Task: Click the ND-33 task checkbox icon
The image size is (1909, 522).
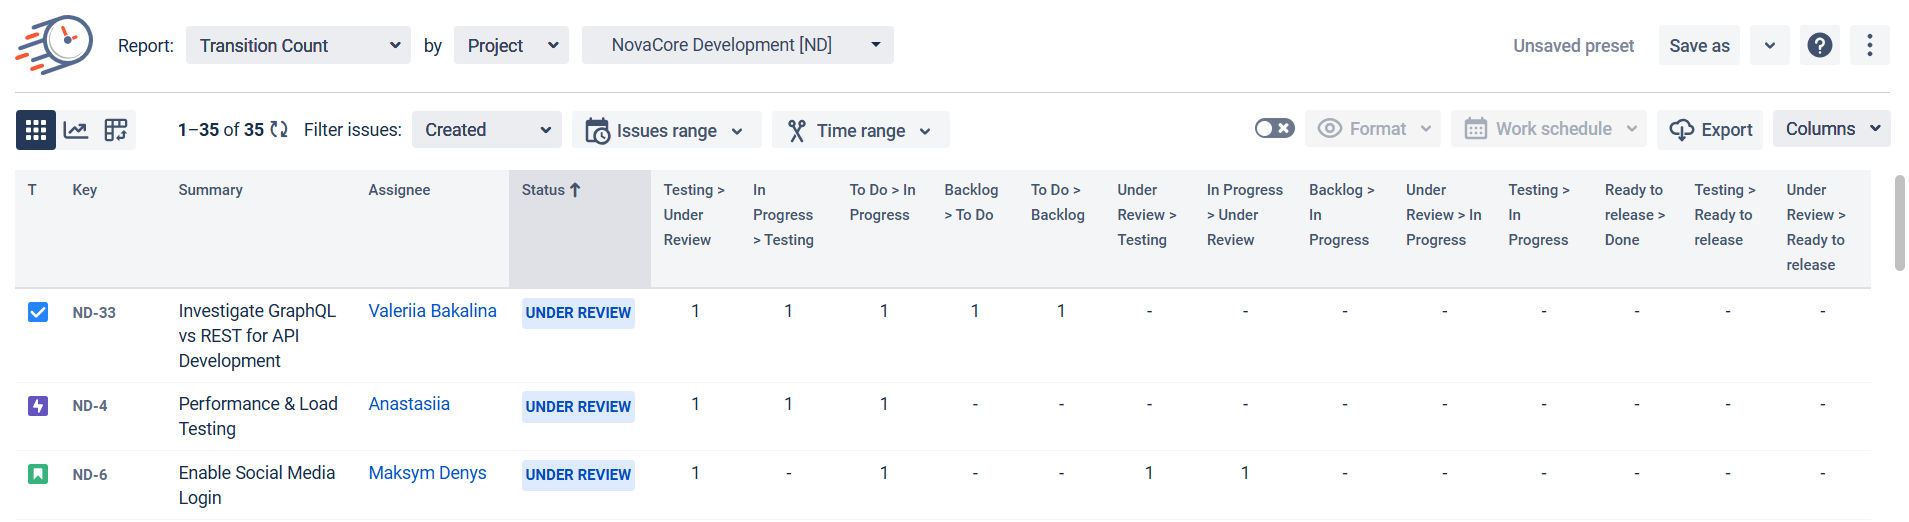Action: 38,312
